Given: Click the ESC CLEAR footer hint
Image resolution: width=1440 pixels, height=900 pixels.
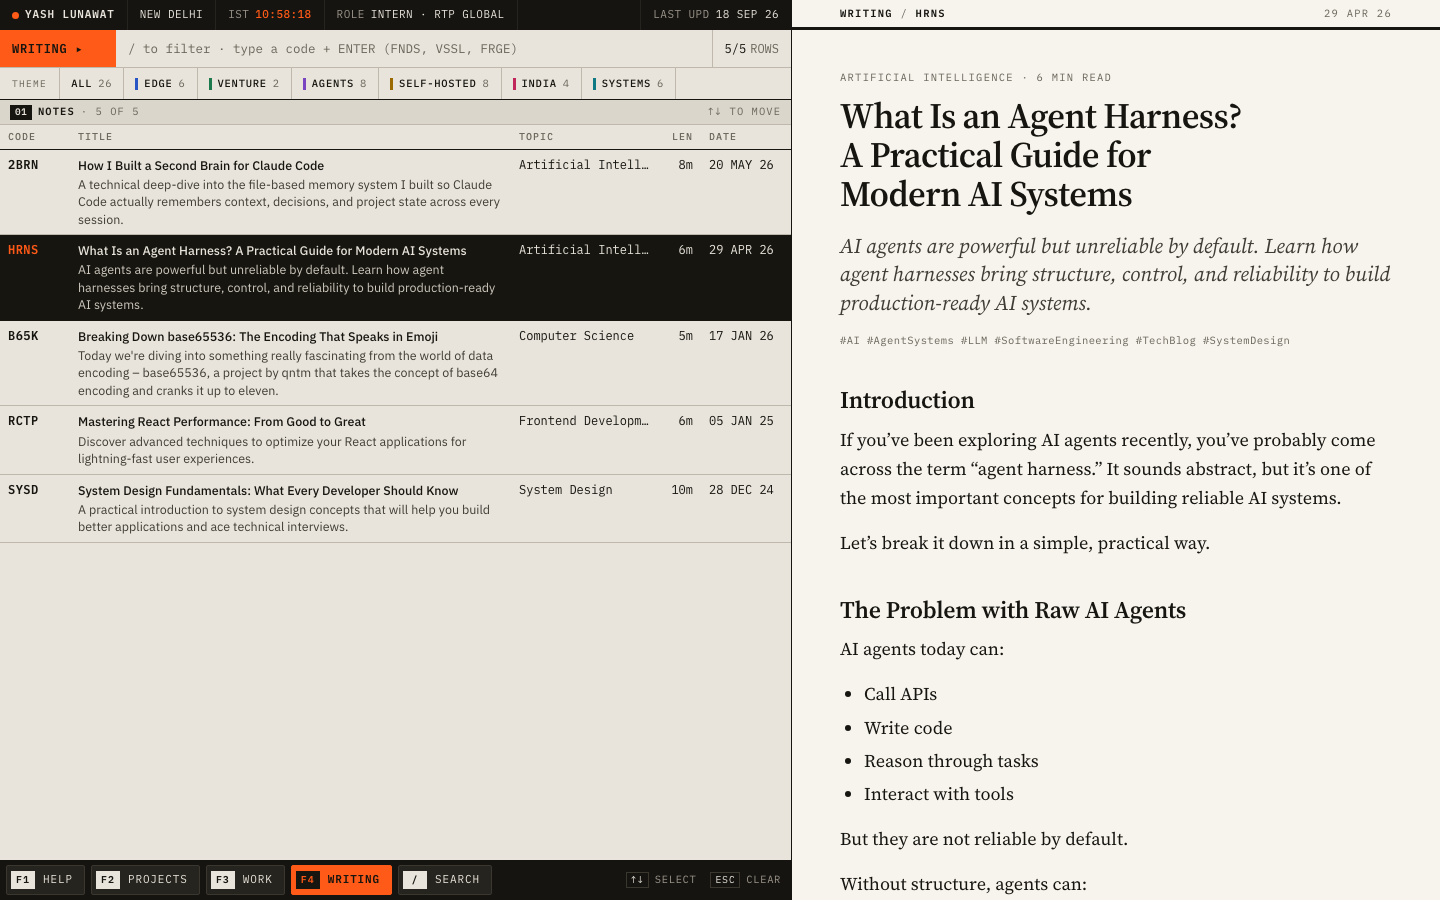Looking at the screenshot, I should (745, 880).
